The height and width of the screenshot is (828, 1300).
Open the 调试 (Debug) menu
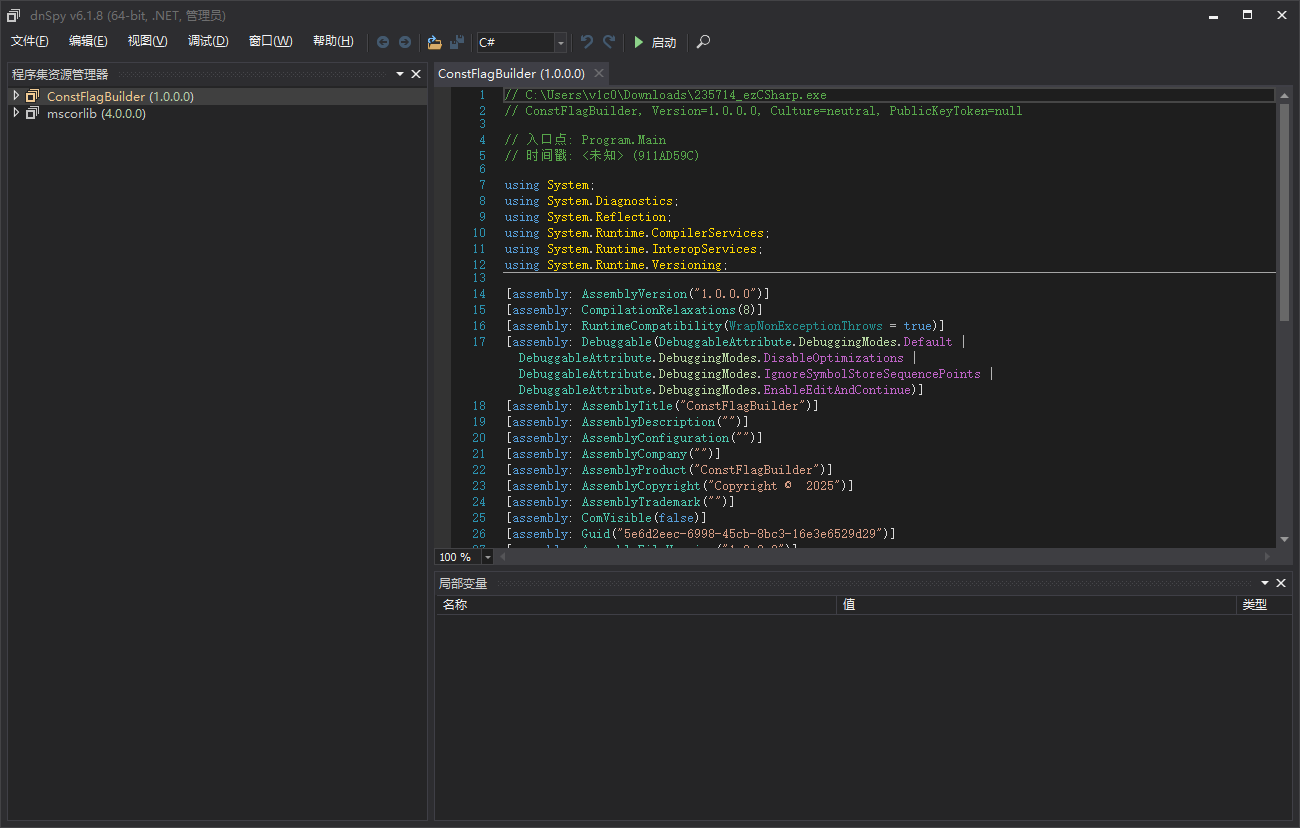click(x=207, y=41)
